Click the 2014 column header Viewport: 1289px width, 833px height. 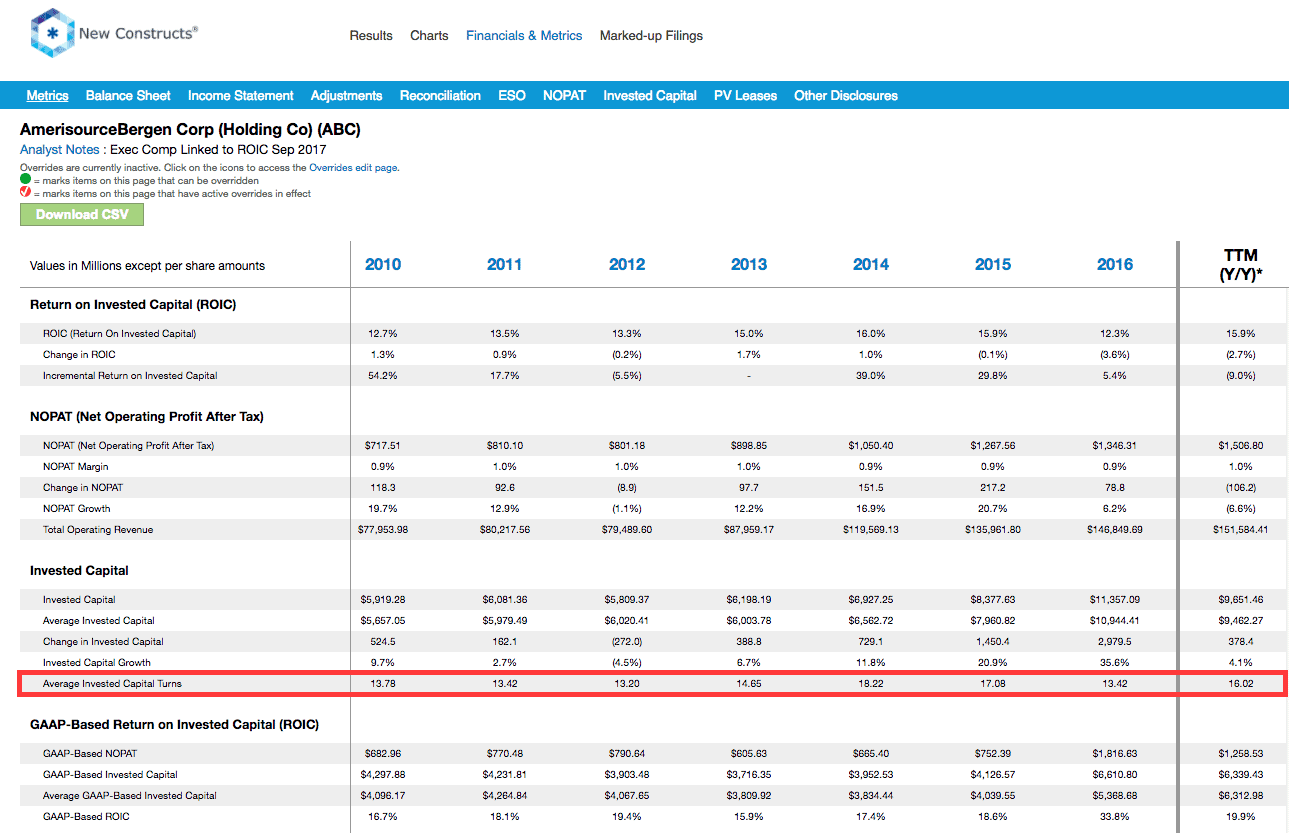click(x=871, y=264)
